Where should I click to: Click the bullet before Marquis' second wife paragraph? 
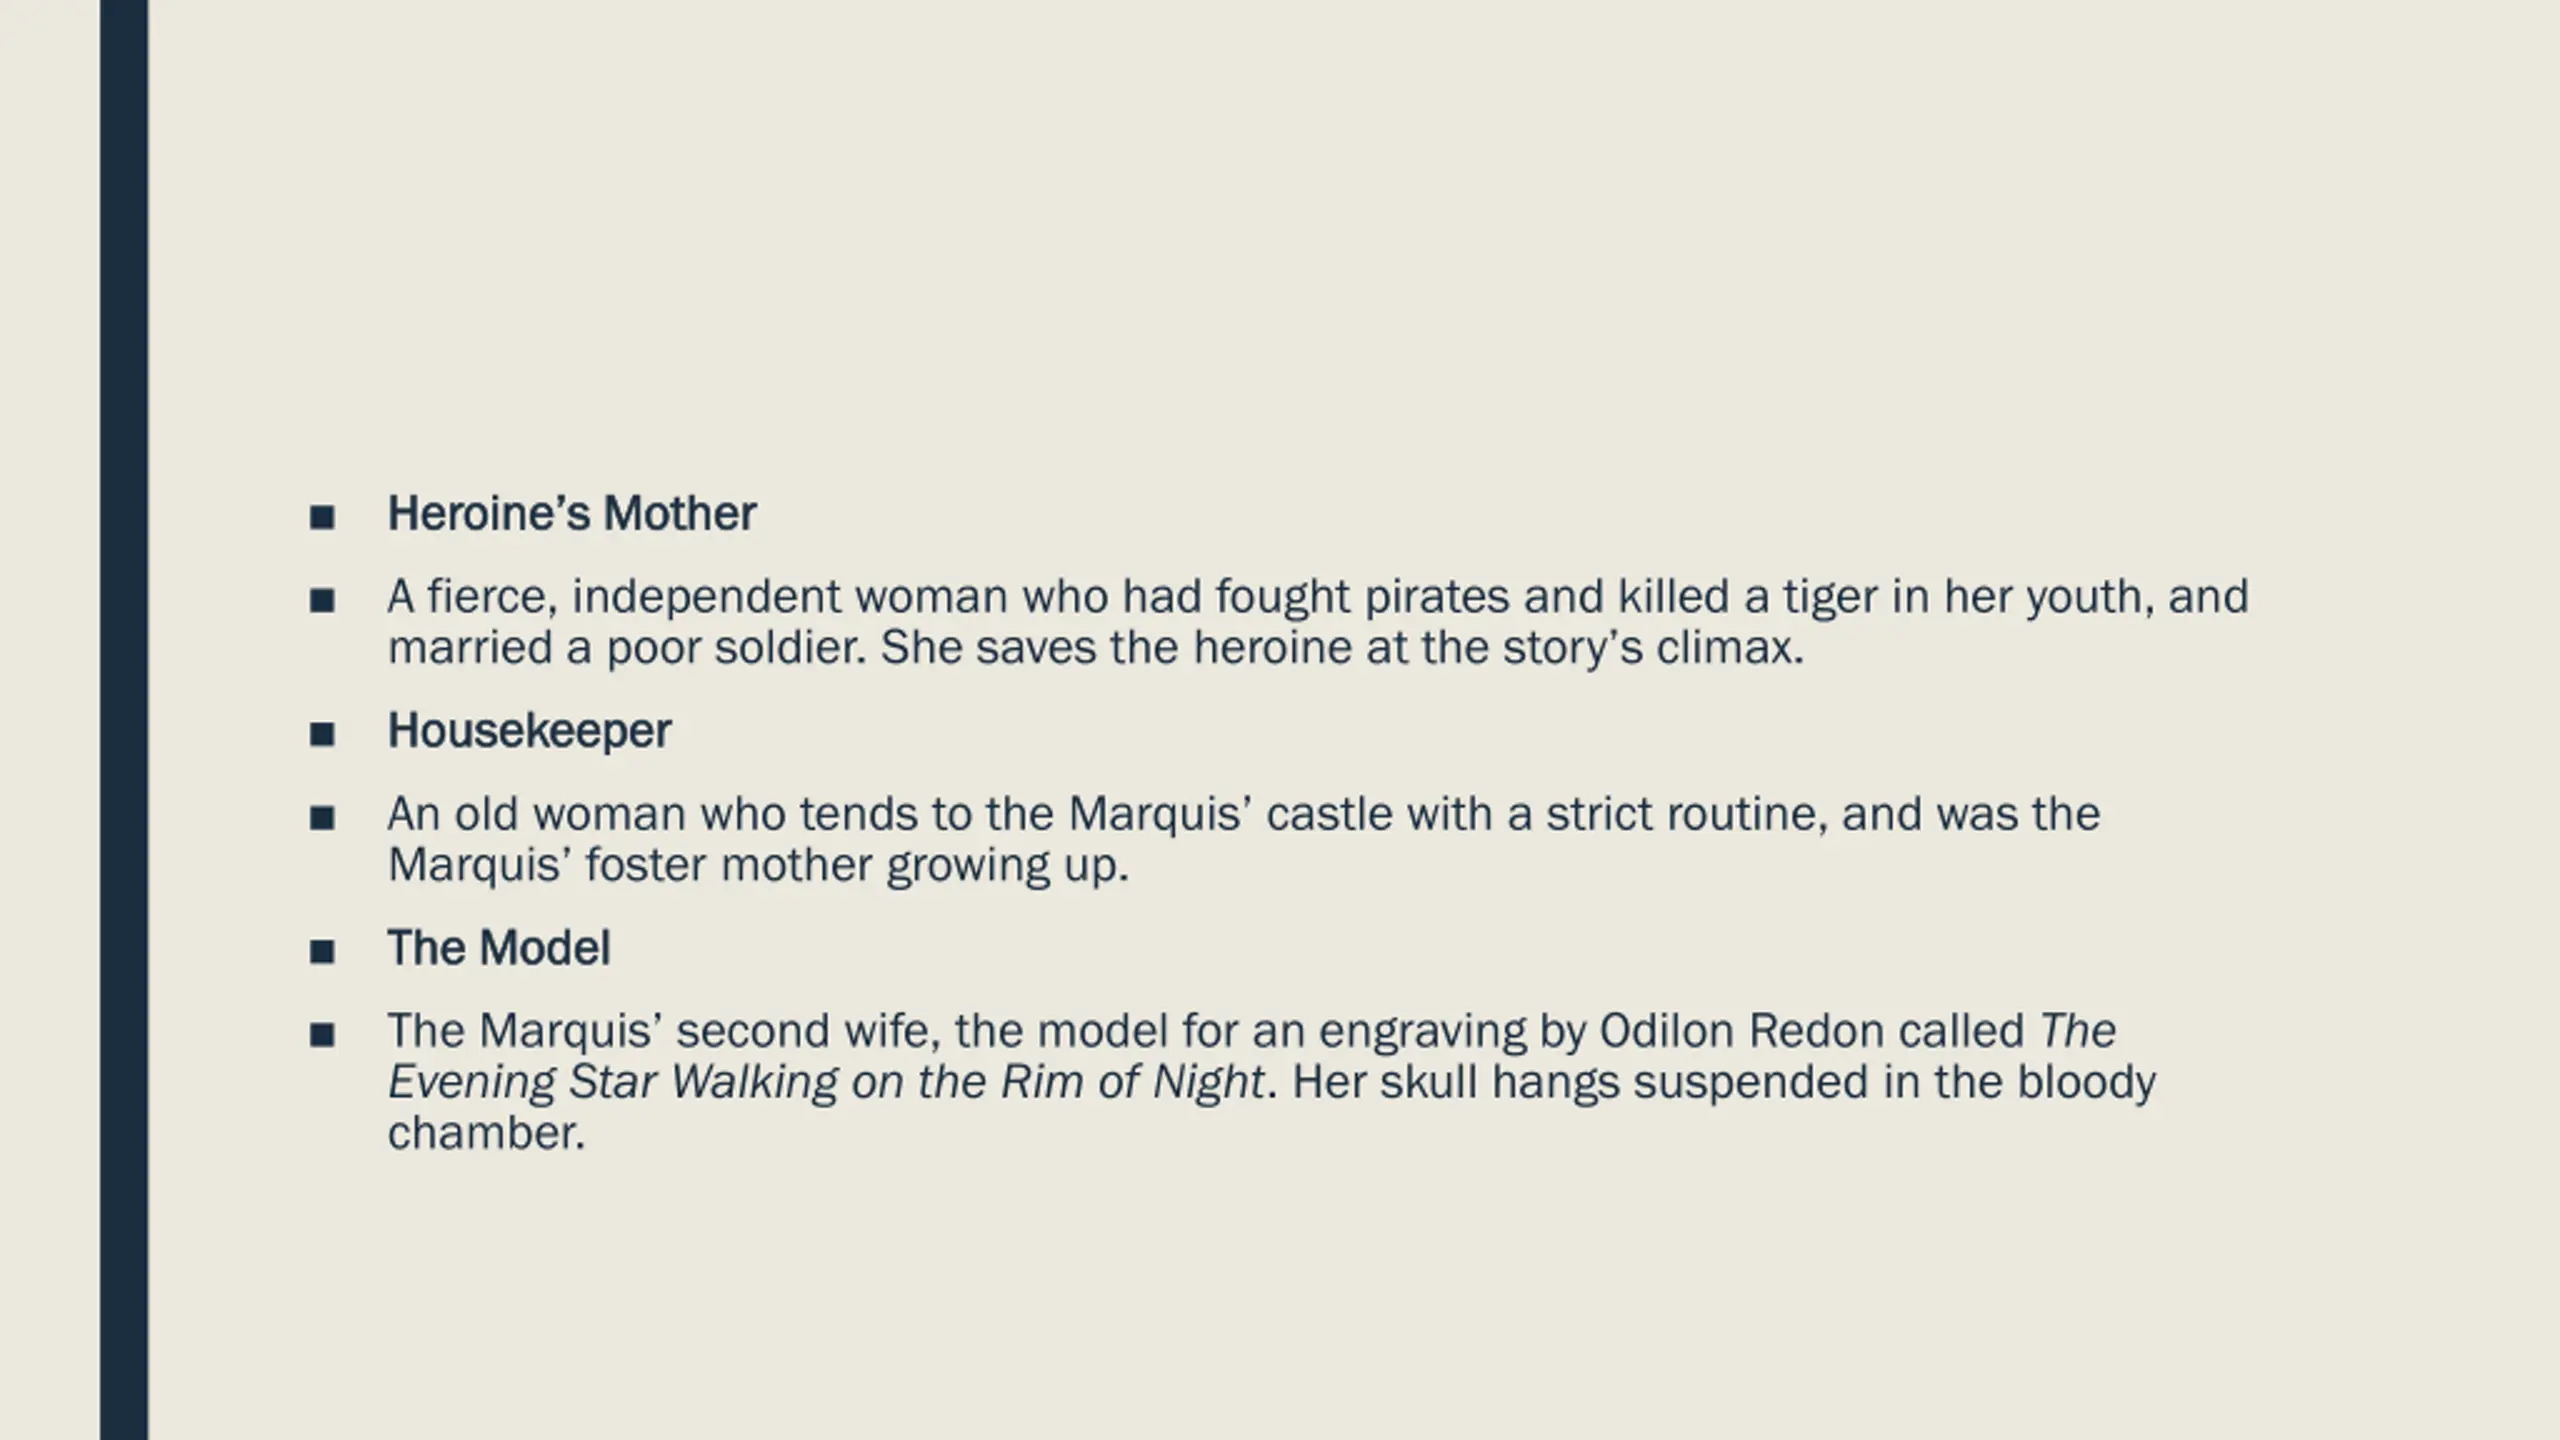click(322, 1034)
